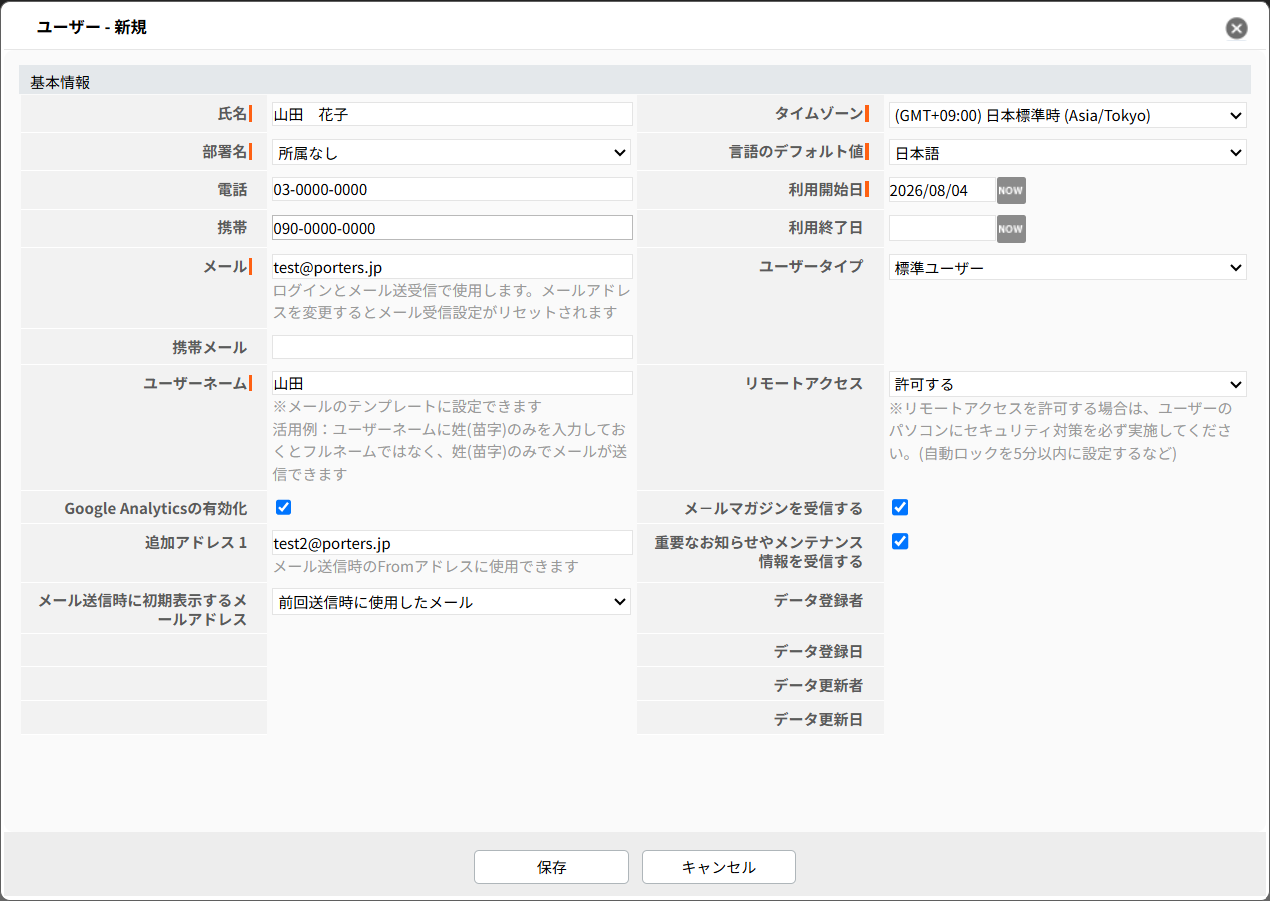
Task: Click the empty 利用終了日 date field
Action: click(x=942, y=228)
